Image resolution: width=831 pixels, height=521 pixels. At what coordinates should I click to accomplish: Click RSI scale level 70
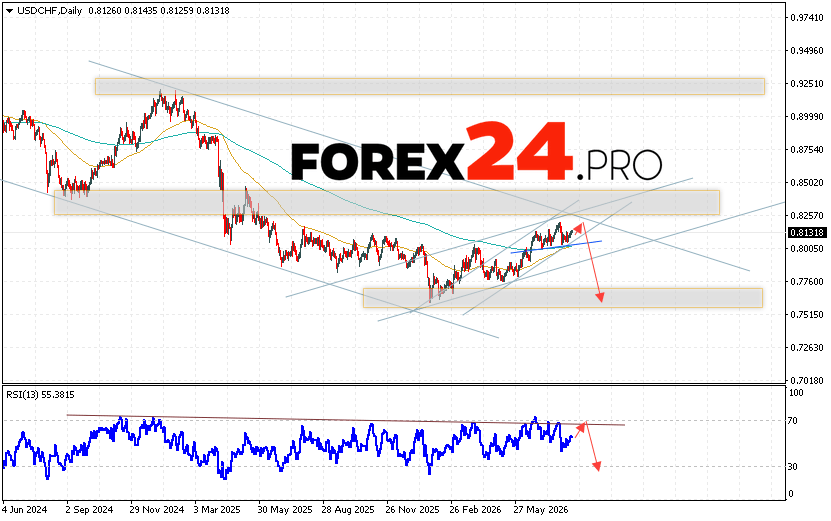pos(793,421)
